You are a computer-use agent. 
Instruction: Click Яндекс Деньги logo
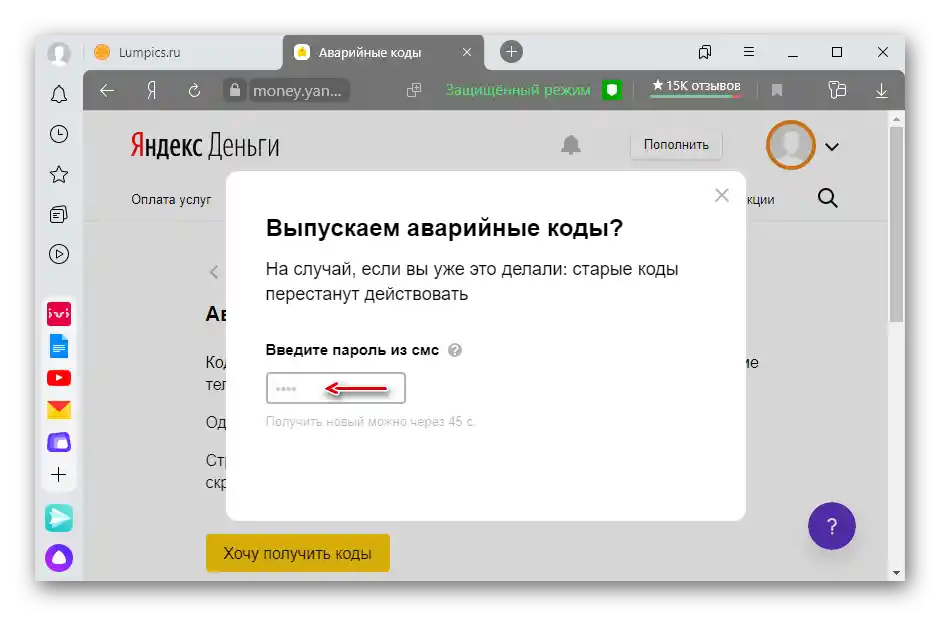[x=205, y=146]
